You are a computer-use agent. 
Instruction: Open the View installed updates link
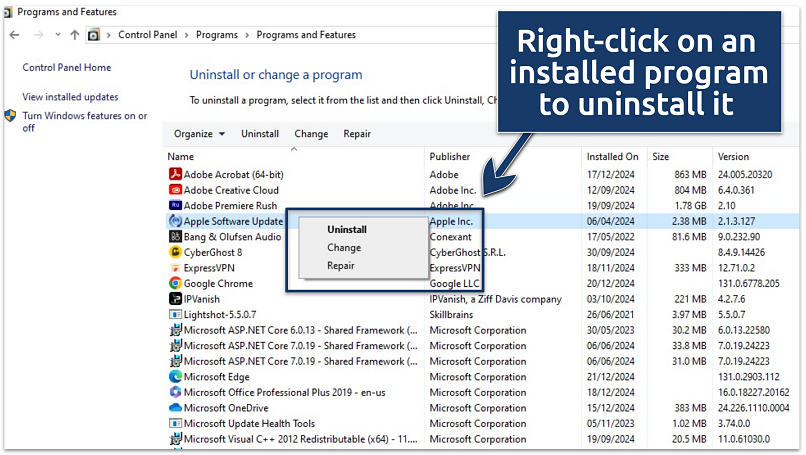pos(70,97)
